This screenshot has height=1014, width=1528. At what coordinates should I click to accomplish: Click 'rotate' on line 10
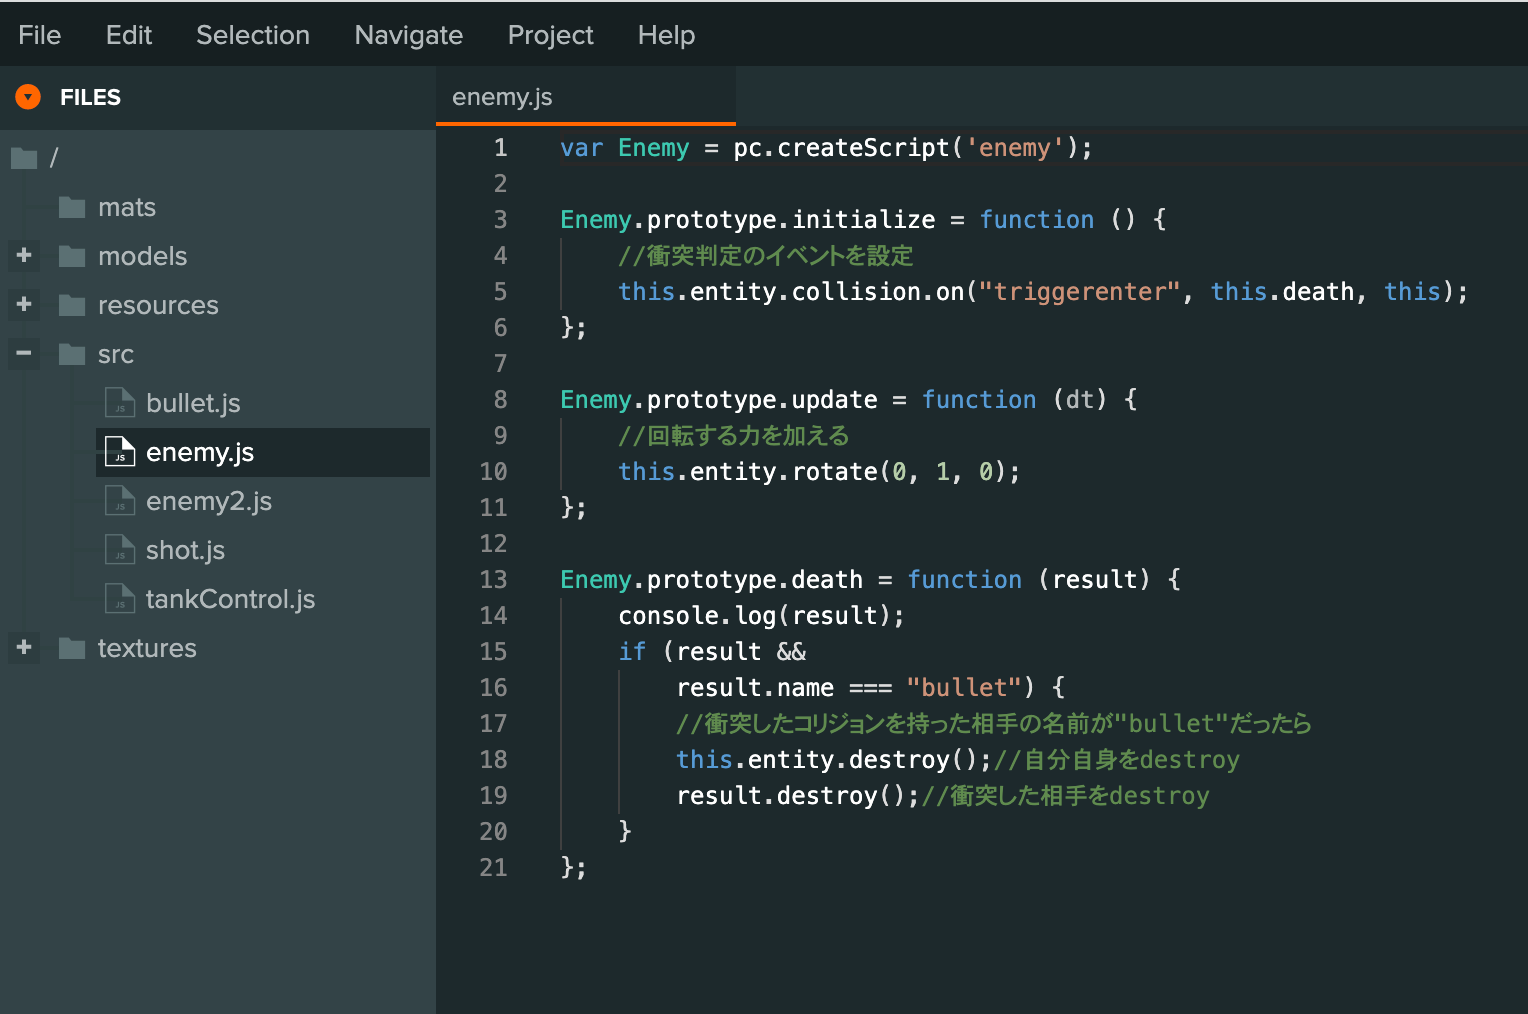(x=835, y=472)
